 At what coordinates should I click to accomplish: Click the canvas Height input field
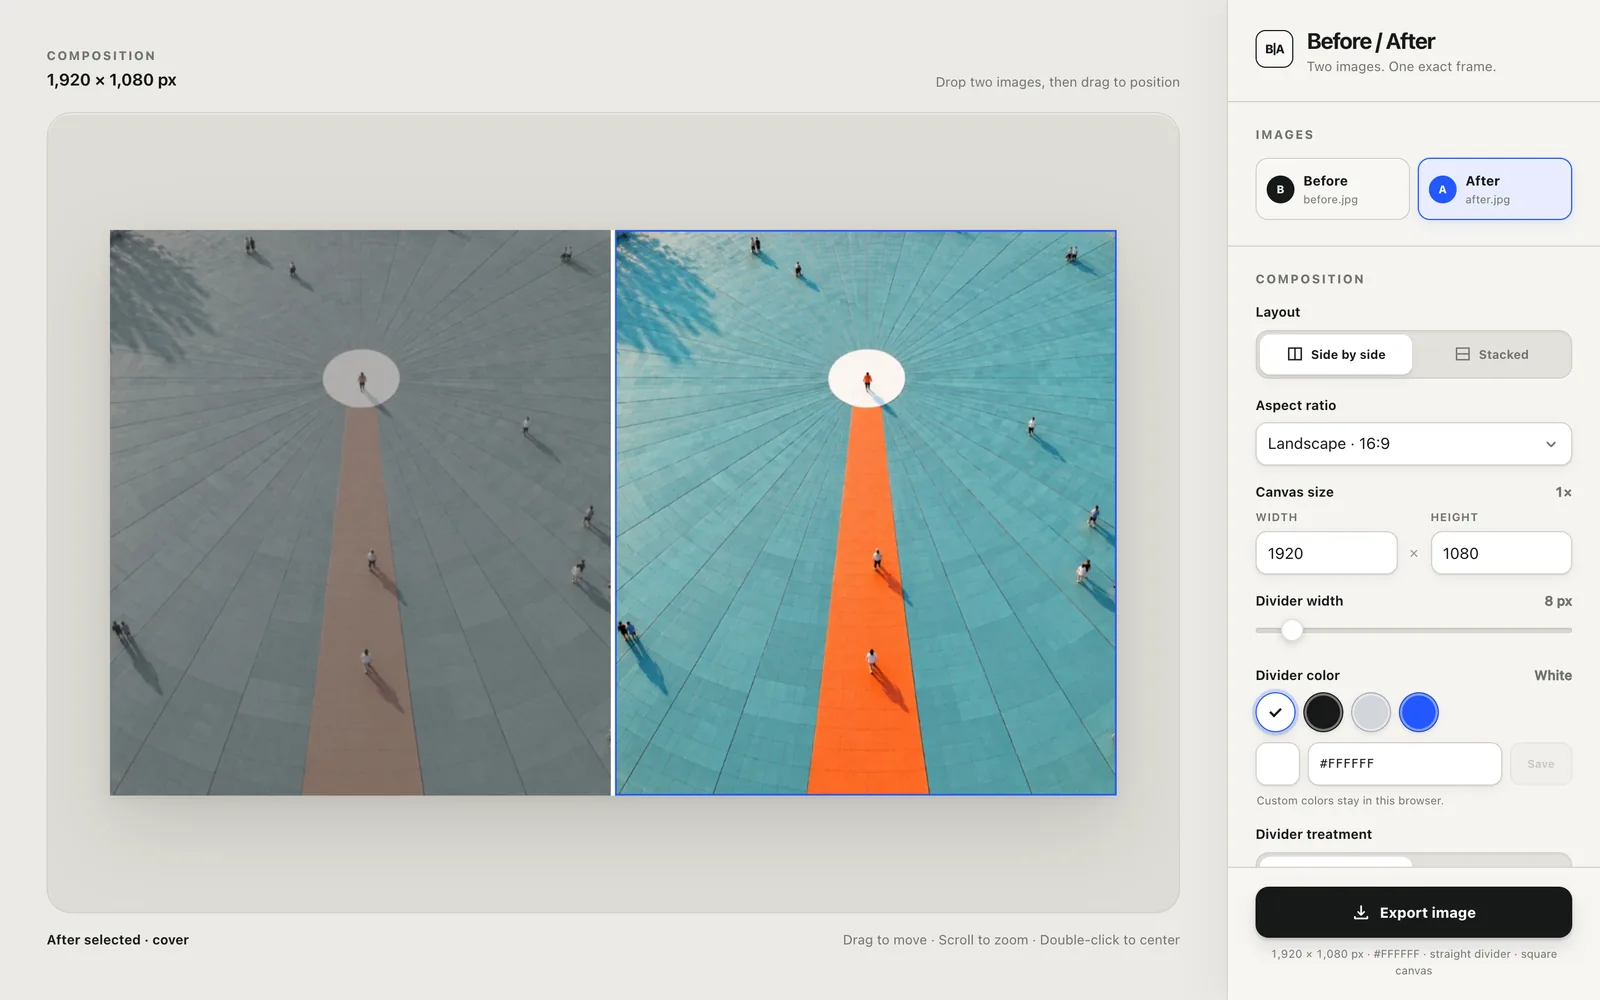point(1500,553)
